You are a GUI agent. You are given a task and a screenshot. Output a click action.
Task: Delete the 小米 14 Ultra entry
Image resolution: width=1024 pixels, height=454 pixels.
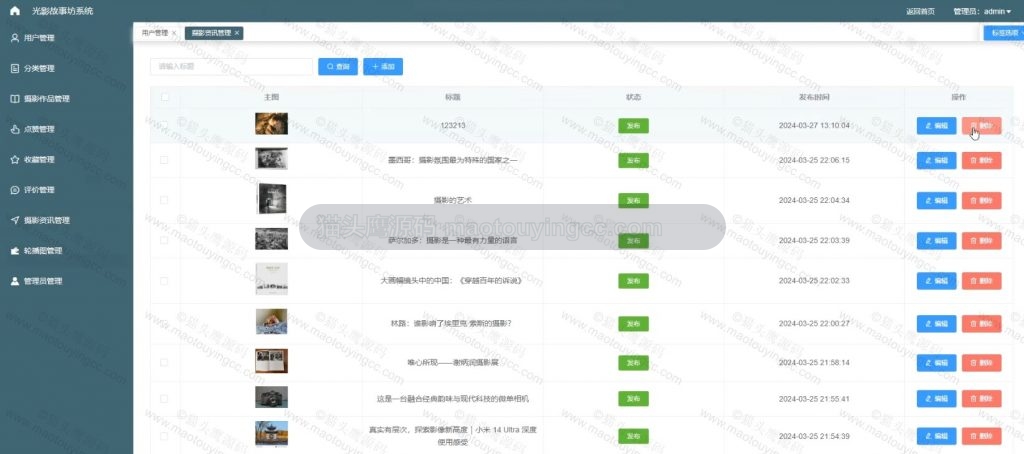(981, 436)
